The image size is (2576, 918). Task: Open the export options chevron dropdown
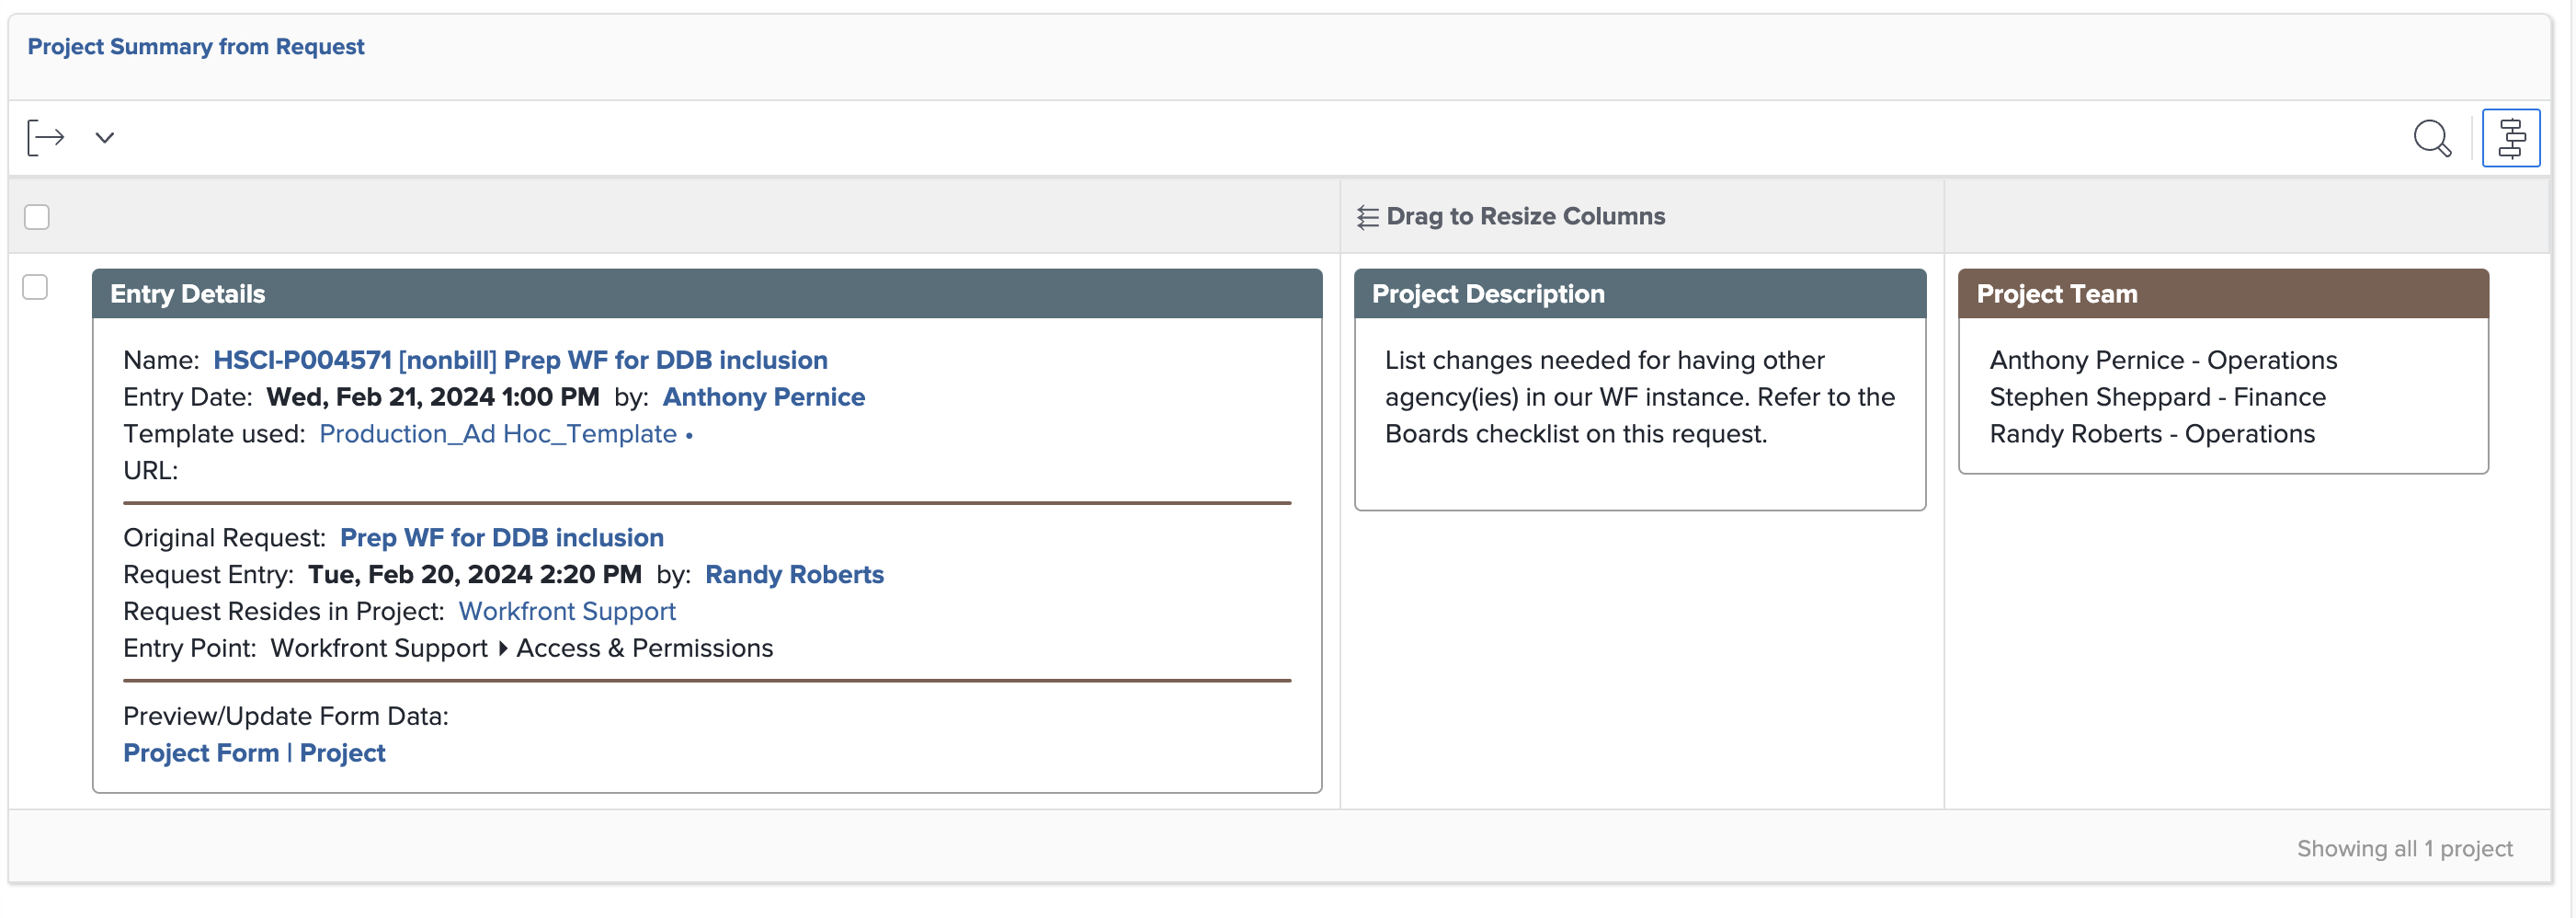(104, 137)
